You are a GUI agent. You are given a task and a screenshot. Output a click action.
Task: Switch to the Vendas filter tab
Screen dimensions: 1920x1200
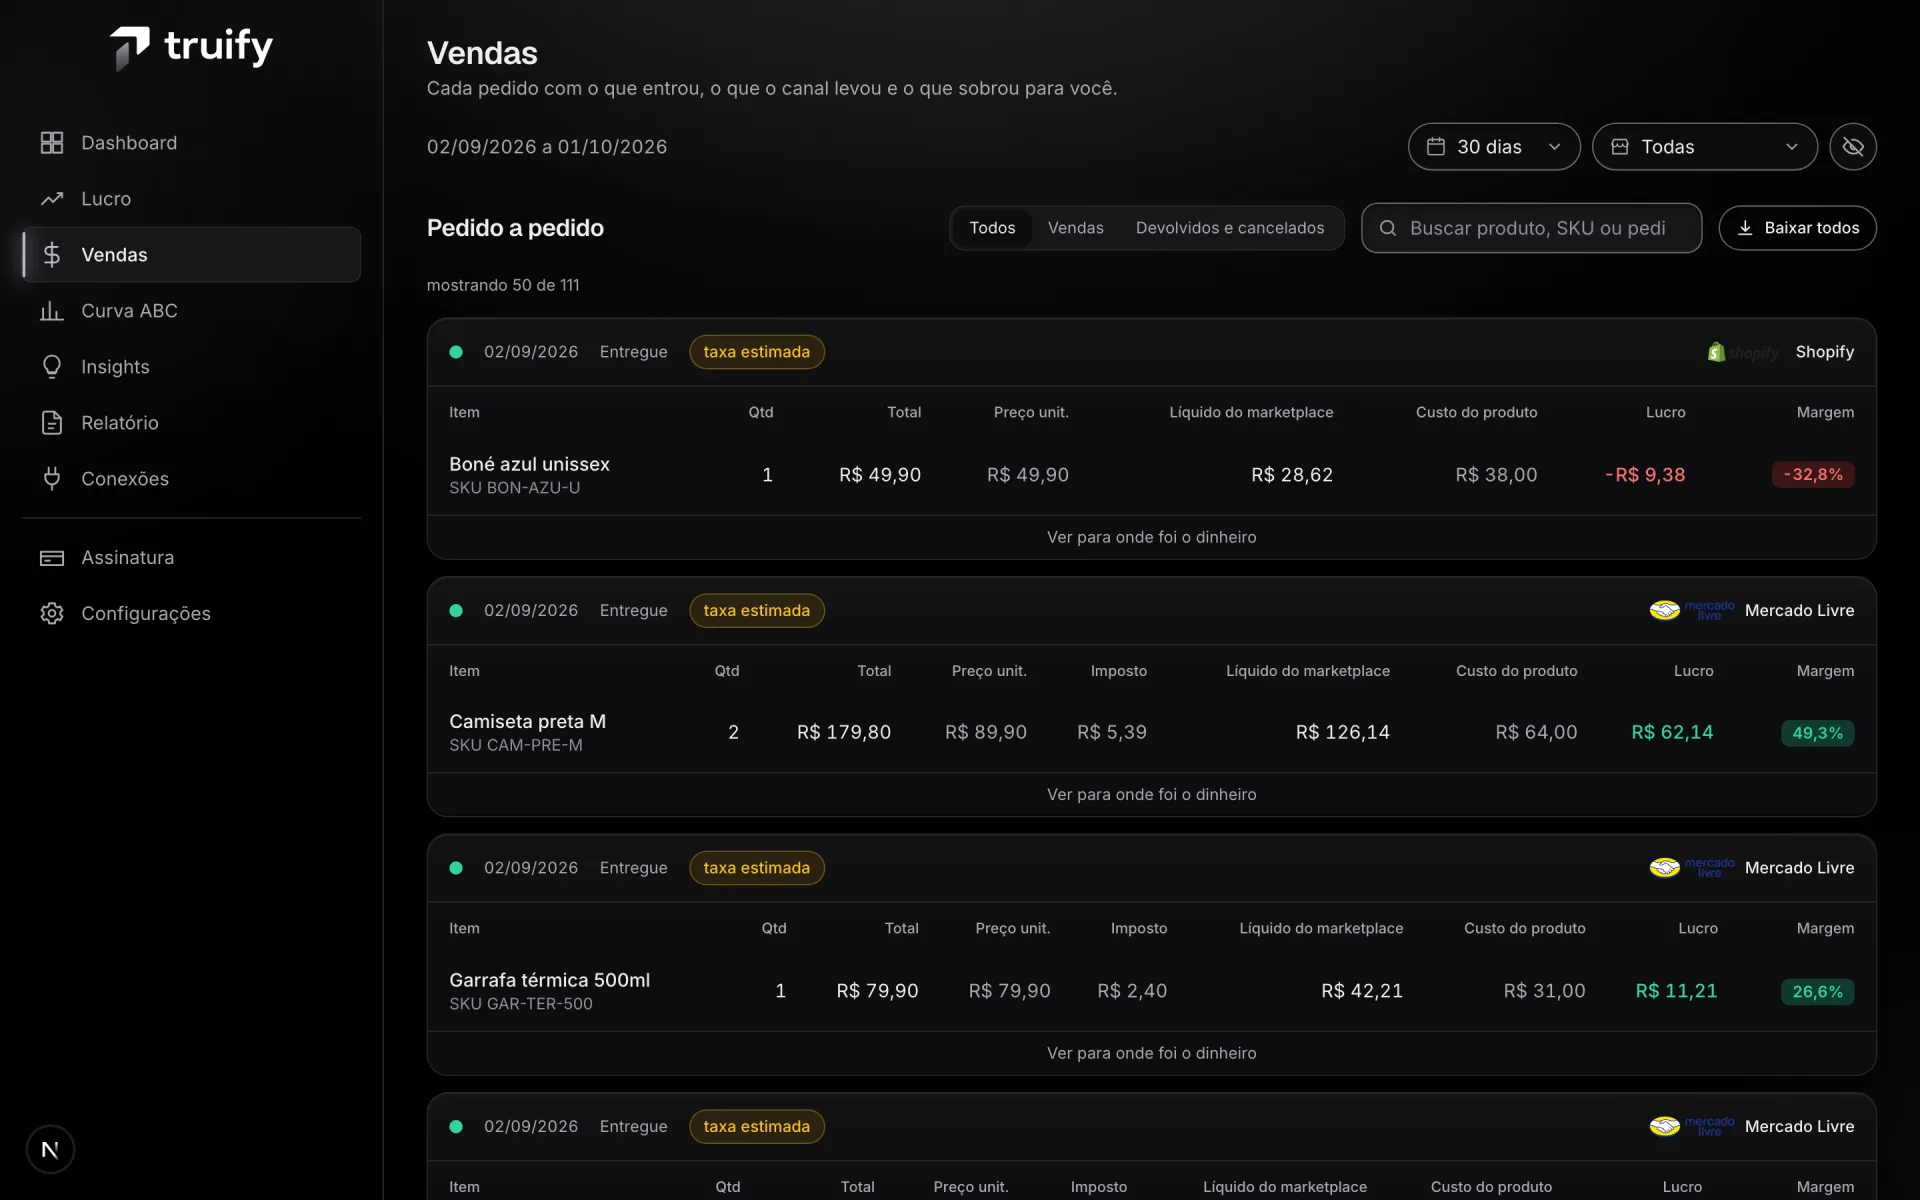(1076, 228)
